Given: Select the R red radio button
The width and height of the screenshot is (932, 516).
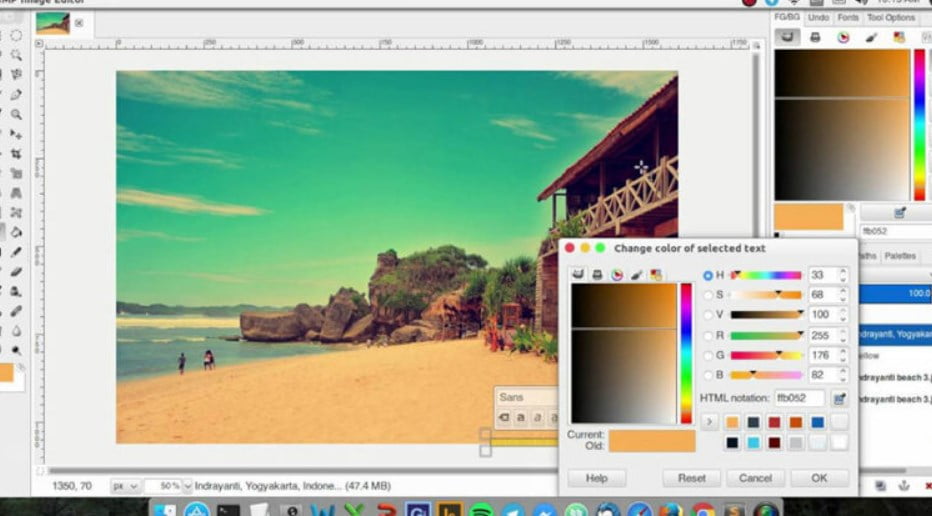Looking at the screenshot, I should coord(707,335).
